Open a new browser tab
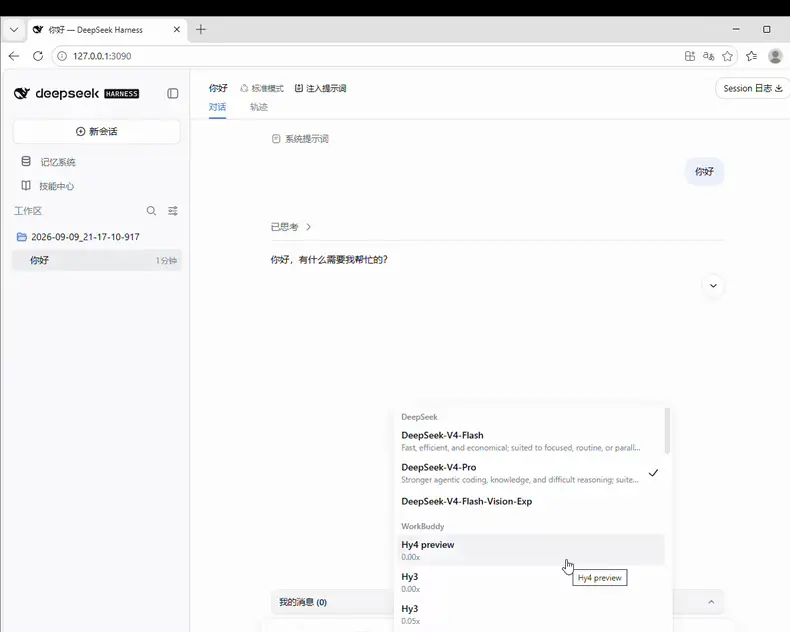 pos(201,30)
